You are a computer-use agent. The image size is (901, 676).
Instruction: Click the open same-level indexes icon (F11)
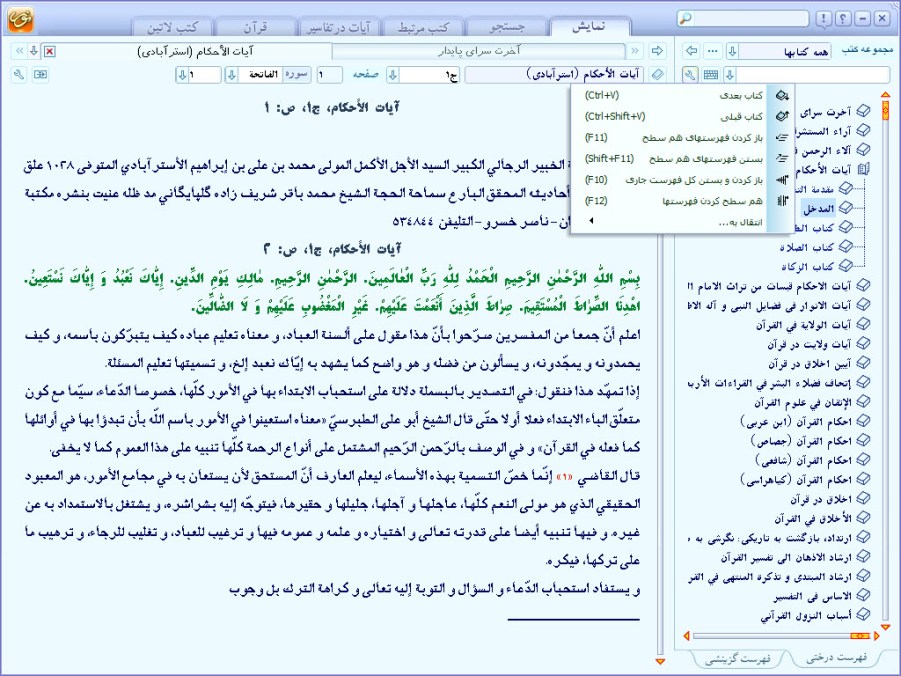[x=781, y=137]
